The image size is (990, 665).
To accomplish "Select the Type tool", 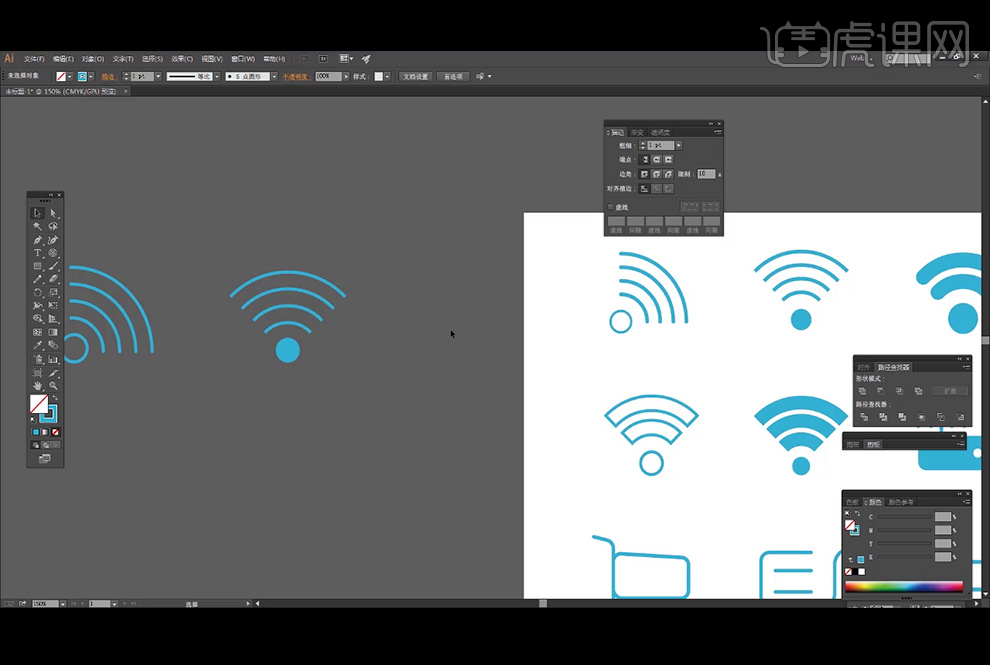I will [38, 253].
